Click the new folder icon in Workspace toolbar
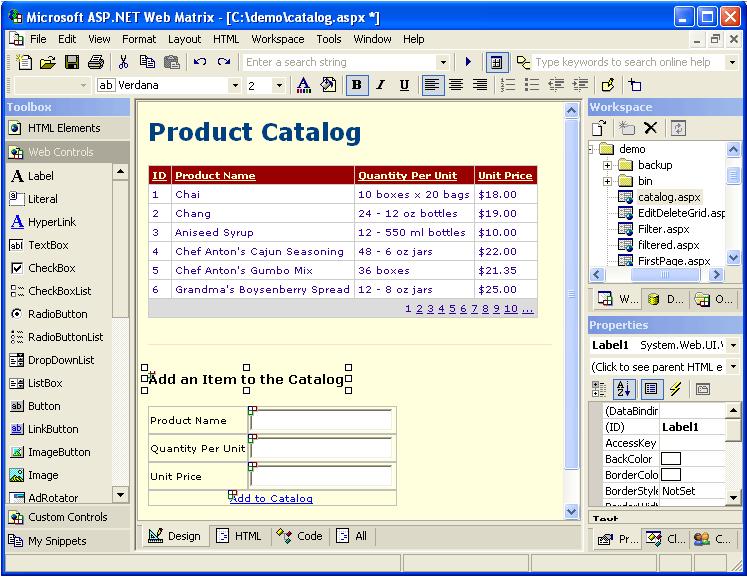Viewport: 747px width, 577px height. 626,128
